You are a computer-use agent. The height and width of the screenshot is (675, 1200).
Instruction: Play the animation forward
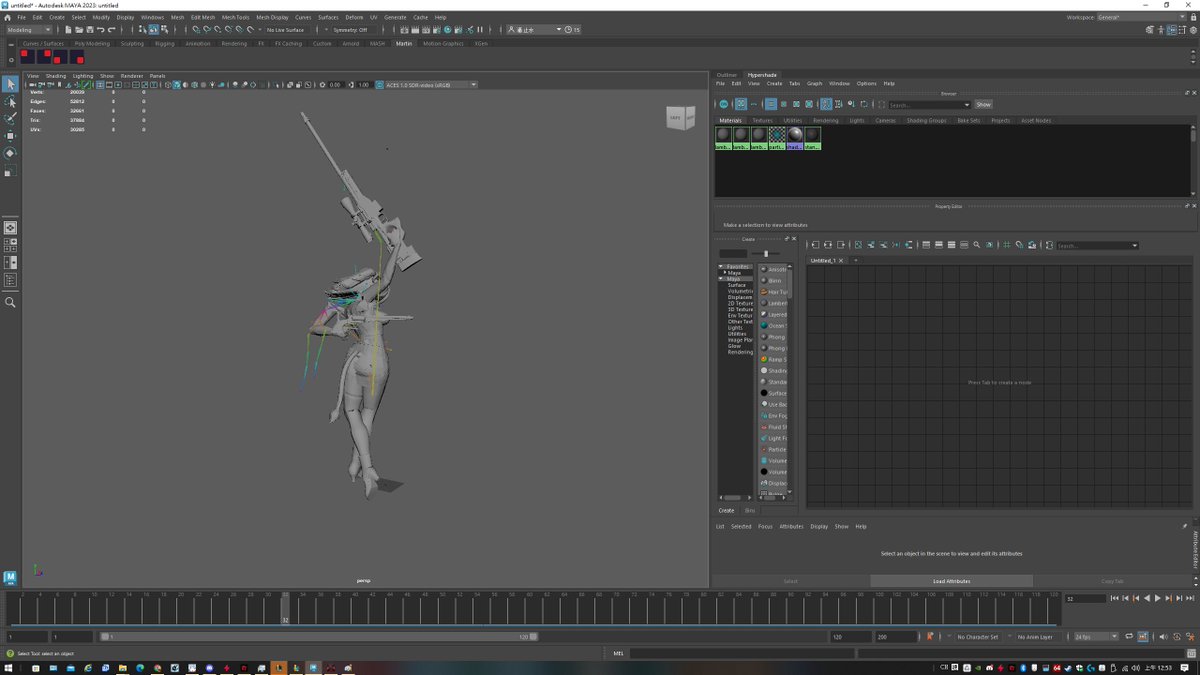(1157, 598)
